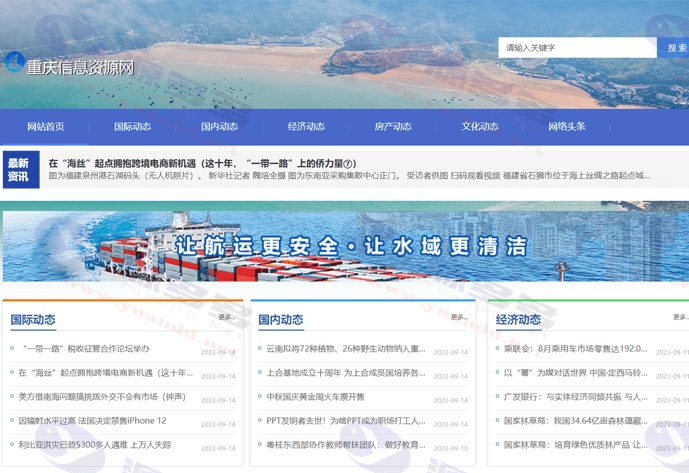
Task: Click the 让航运更安全 ship banner image
Action: [x=346, y=246]
